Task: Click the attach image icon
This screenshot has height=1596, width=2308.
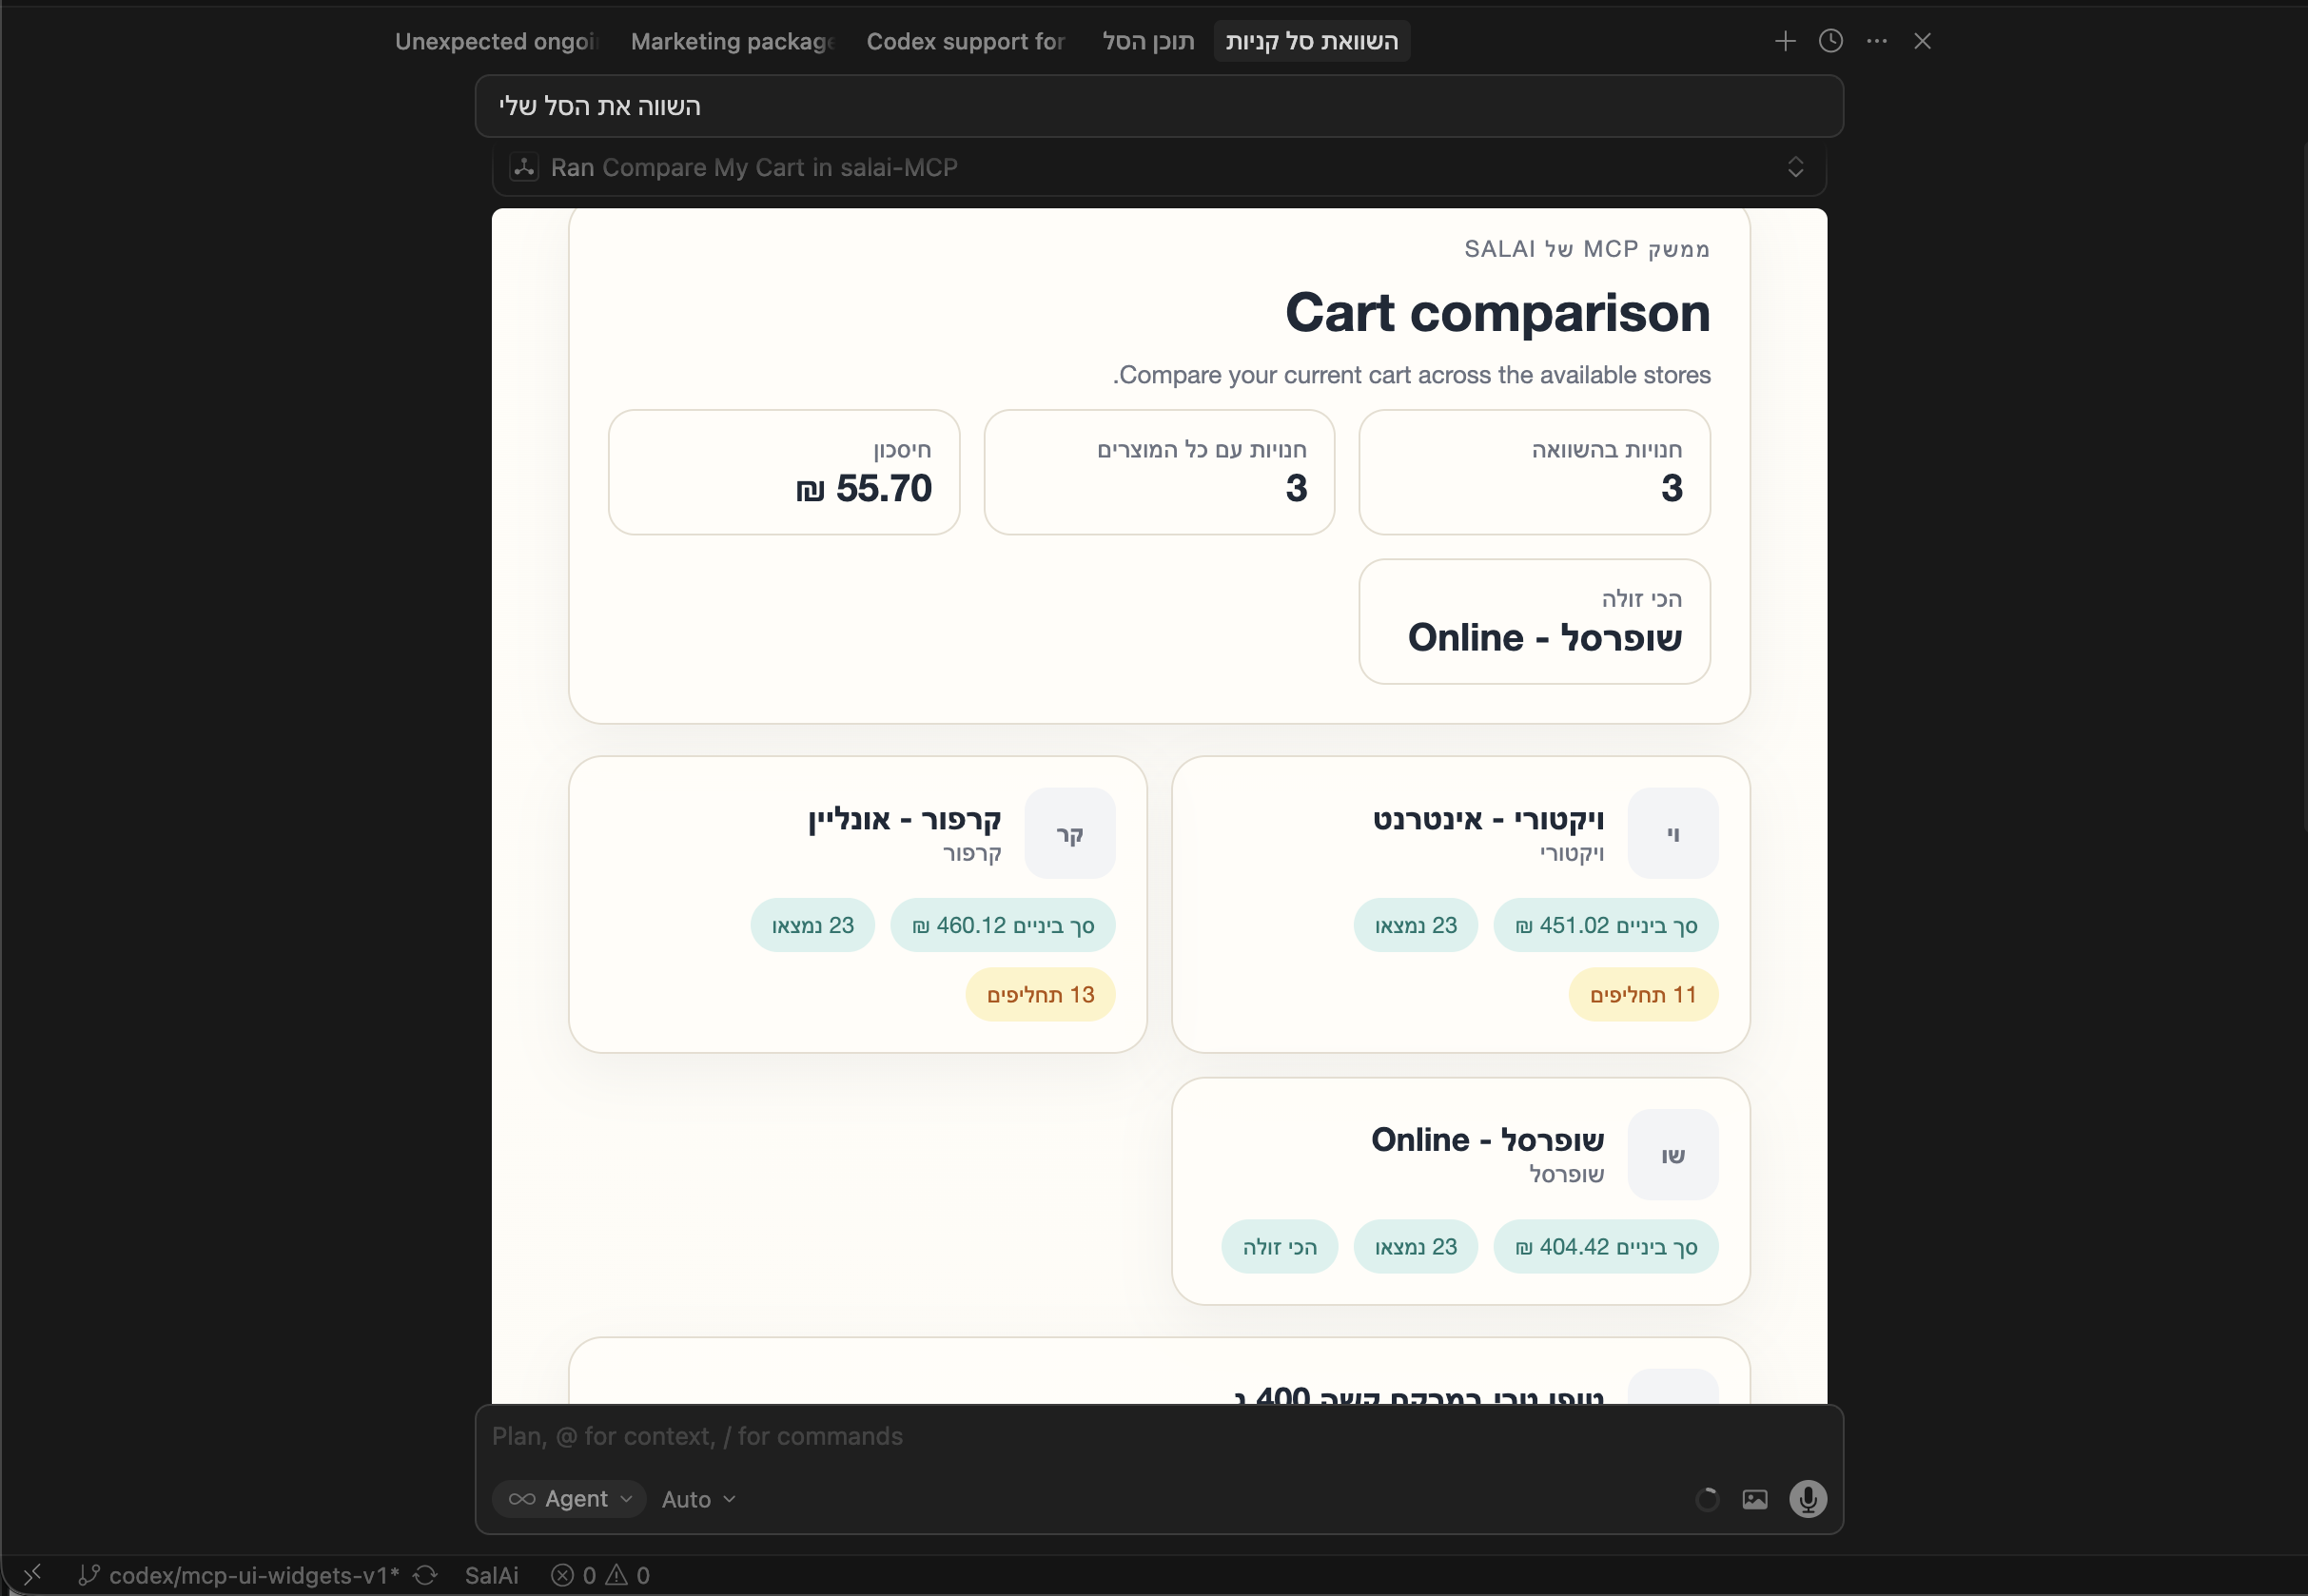Action: [x=1755, y=1499]
